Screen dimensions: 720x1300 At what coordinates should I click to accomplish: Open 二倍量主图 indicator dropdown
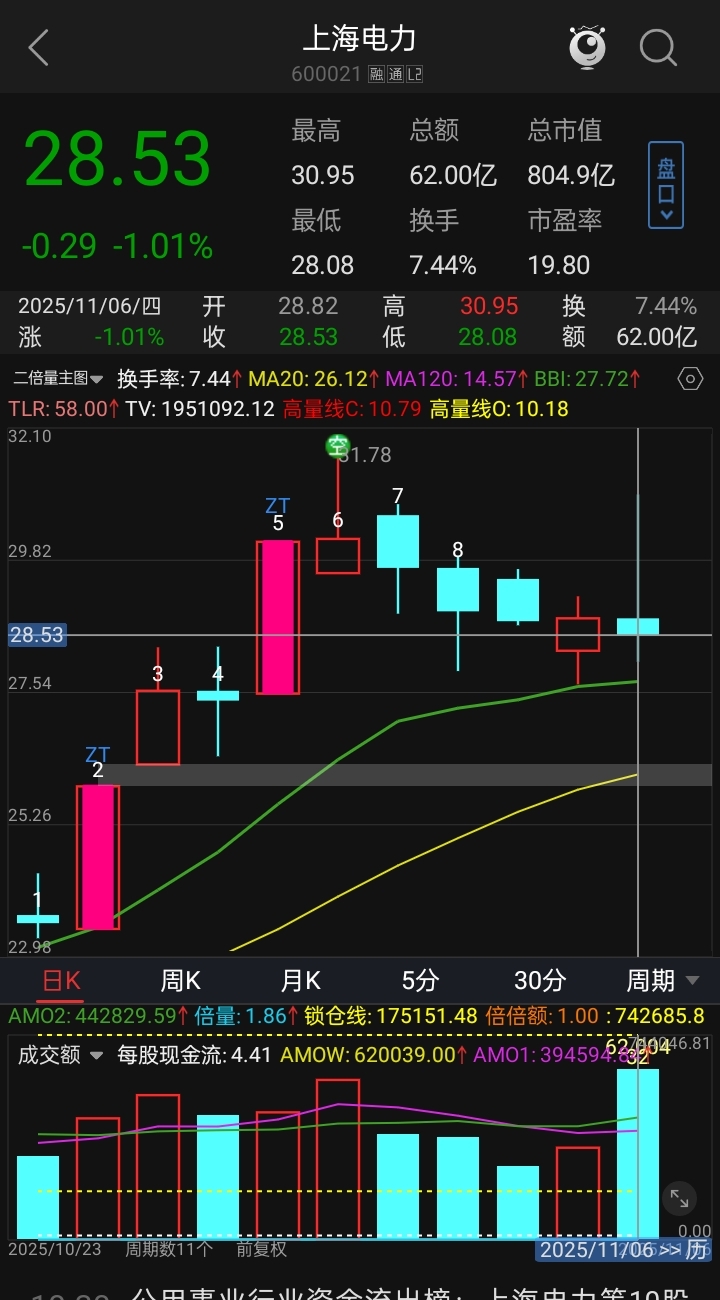(58, 379)
